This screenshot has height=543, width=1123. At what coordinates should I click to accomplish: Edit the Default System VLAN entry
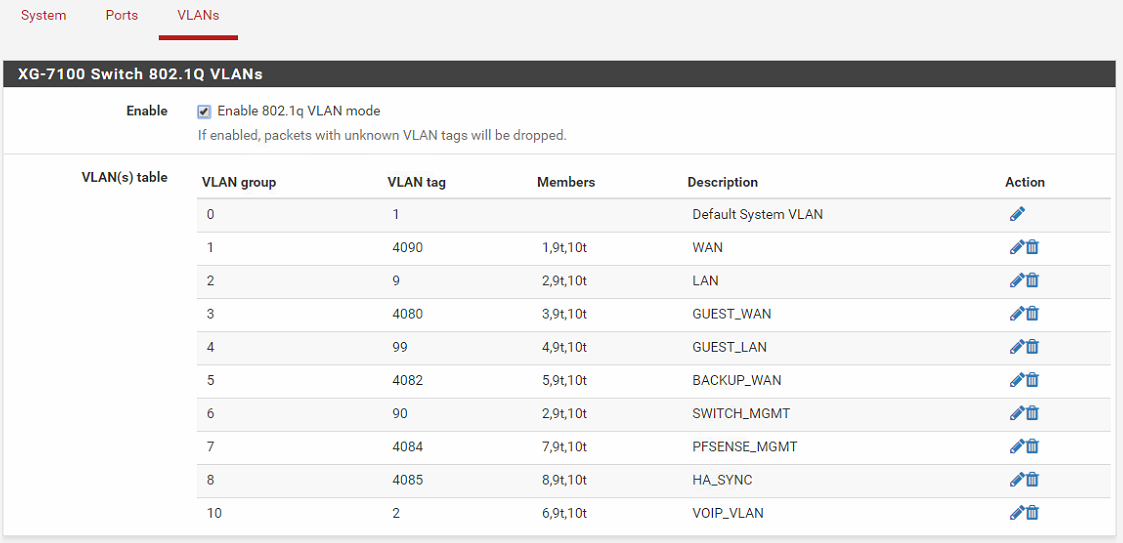[1017, 214]
